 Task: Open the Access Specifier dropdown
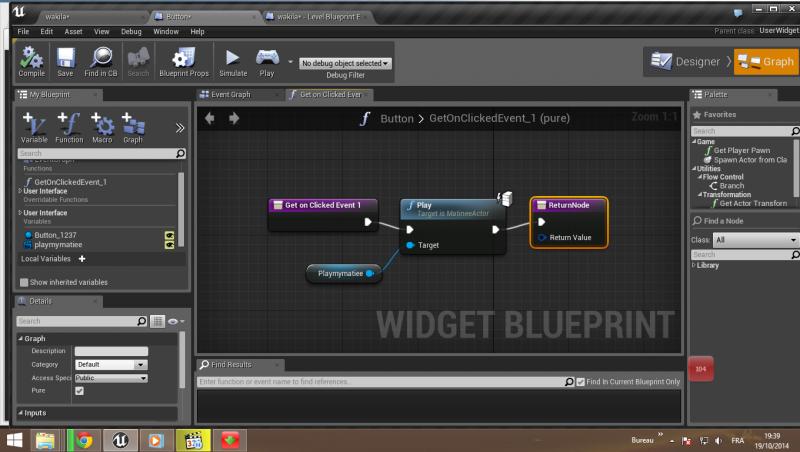tap(111, 378)
